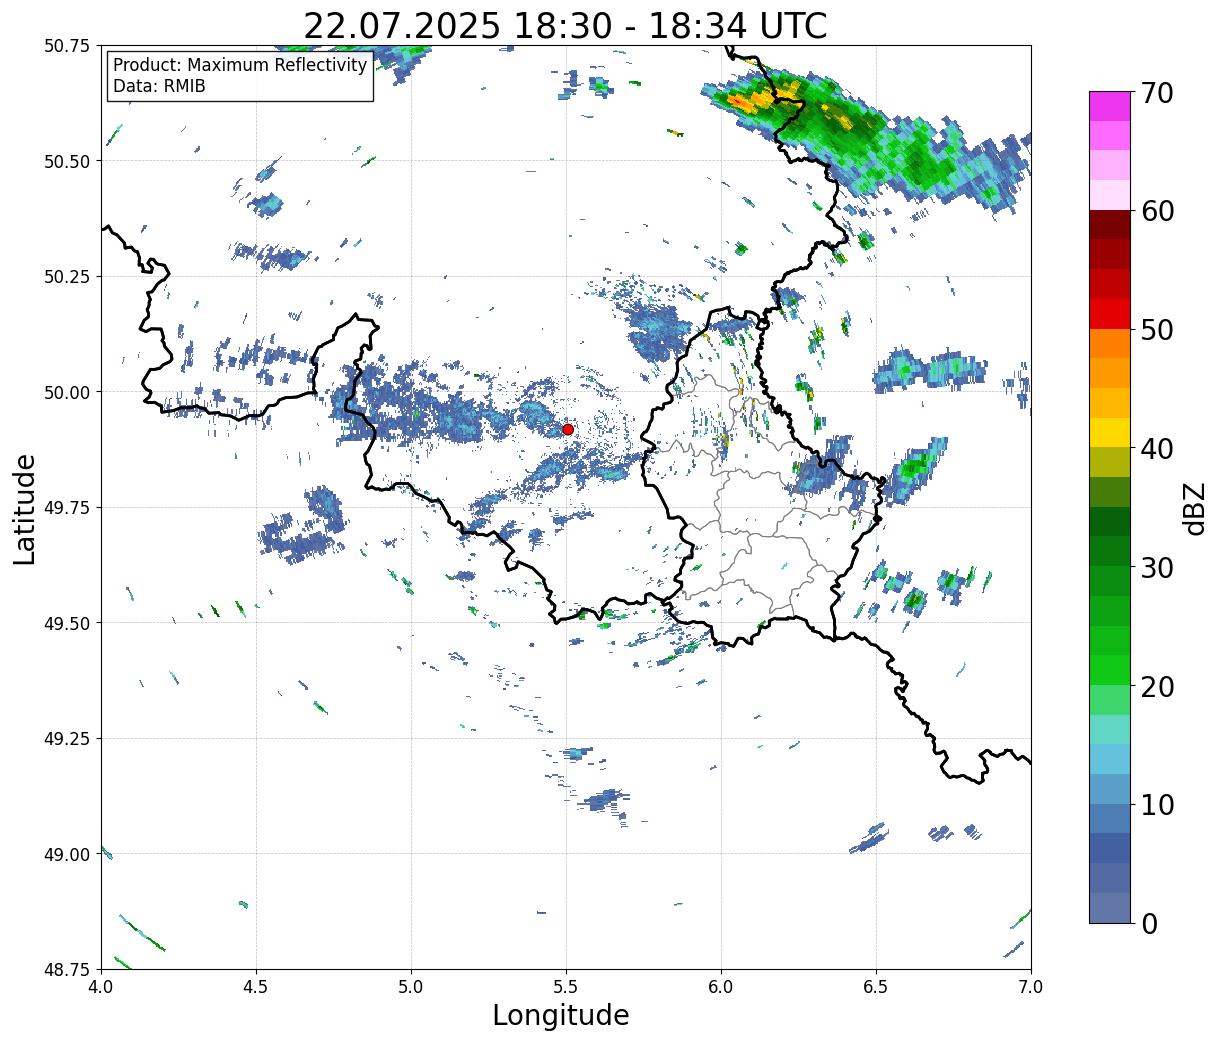Click the longitude tick label 7.0
The height and width of the screenshot is (1040, 1219).
point(1031,987)
